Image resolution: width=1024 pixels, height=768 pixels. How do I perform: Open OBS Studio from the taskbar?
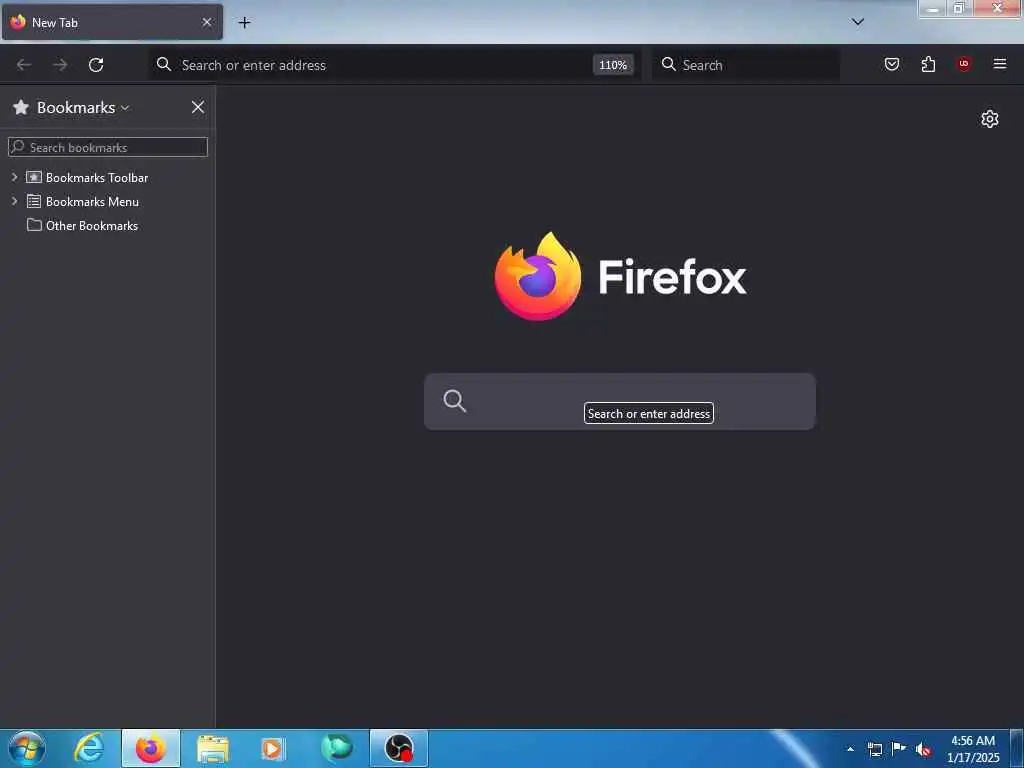(x=399, y=748)
